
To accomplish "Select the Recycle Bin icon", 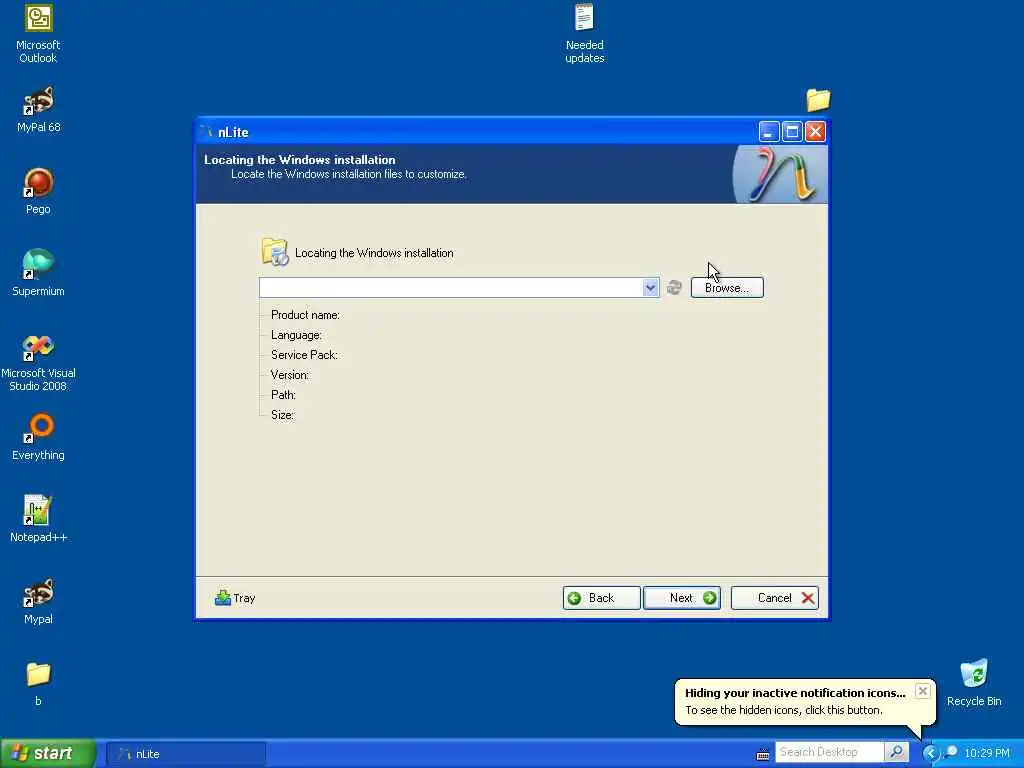I will (974, 683).
